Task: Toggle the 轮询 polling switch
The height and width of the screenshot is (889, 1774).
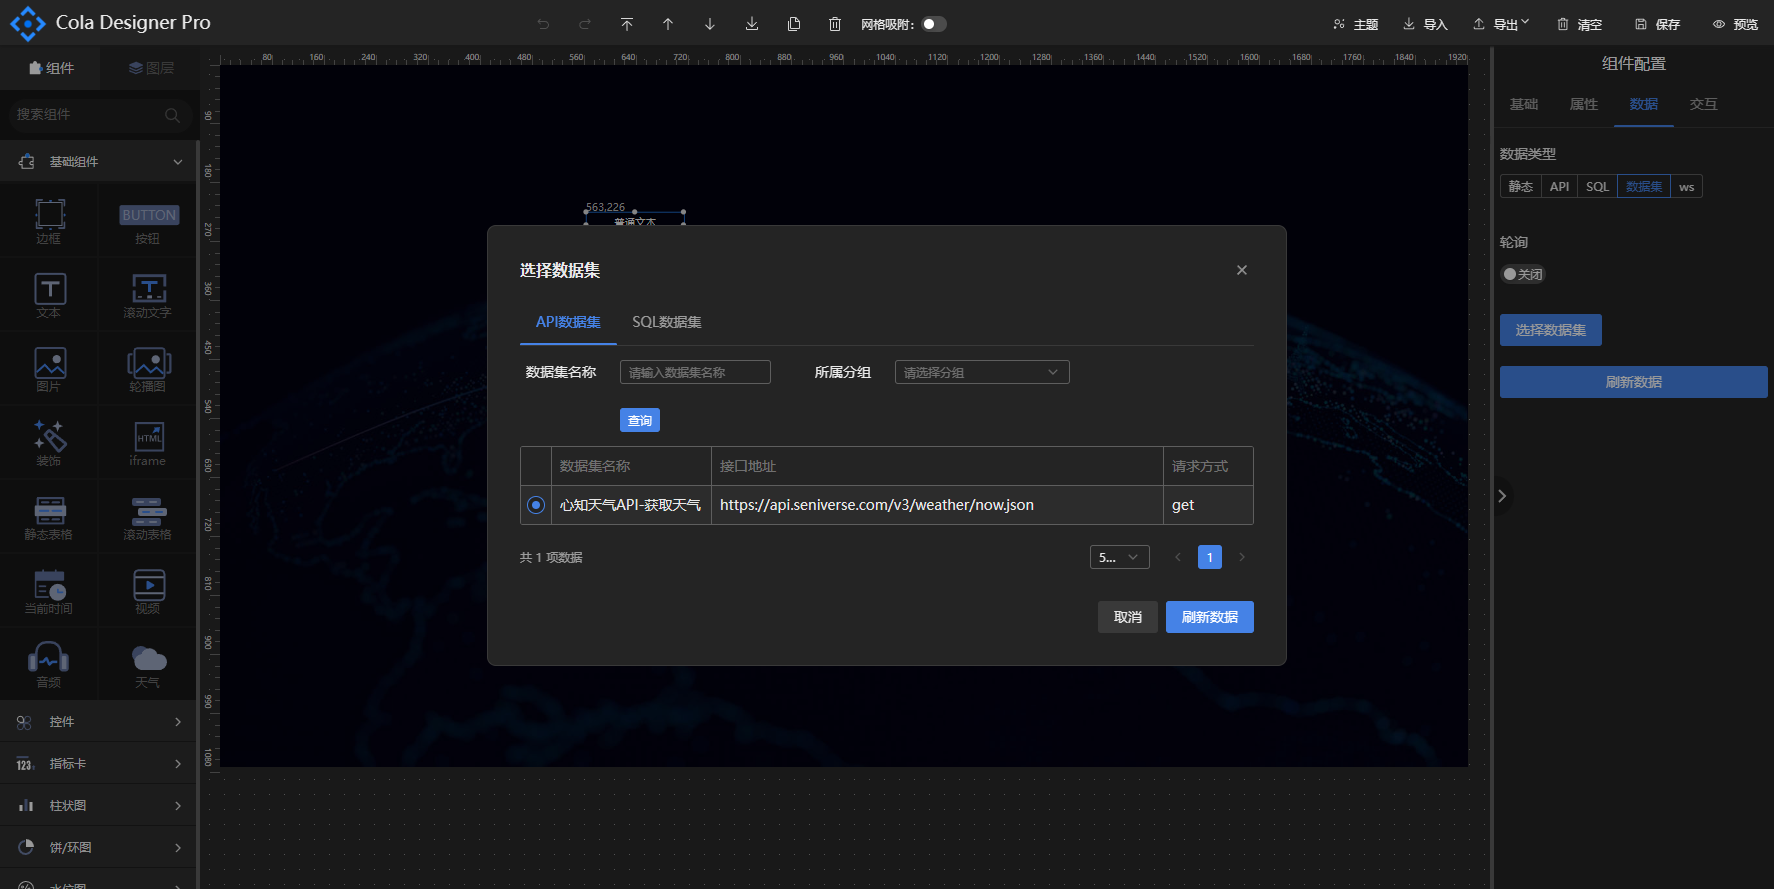Action: pyautogui.click(x=1522, y=274)
